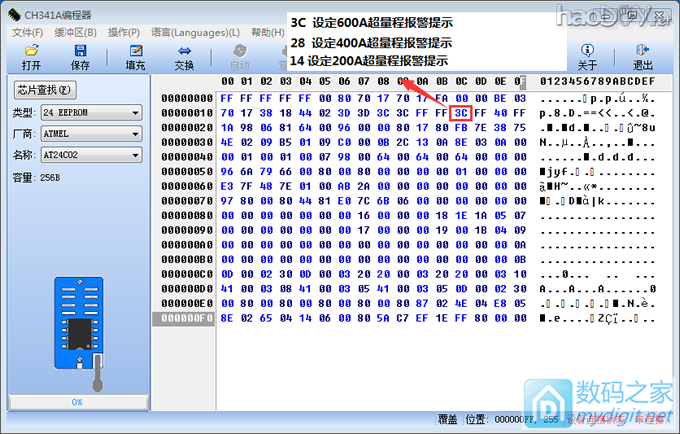The height and width of the screenshot is (434, 680).
Task: Click the first FF byte in row 00000000
Action: point(228,99)
